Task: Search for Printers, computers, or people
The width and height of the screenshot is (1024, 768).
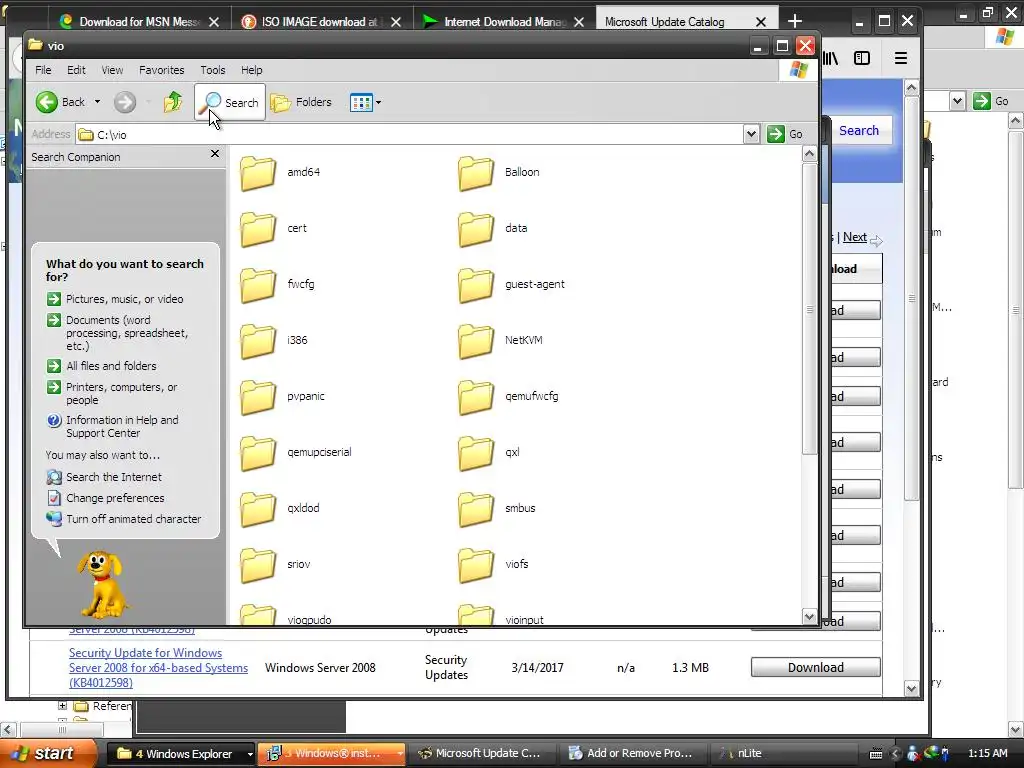Action: [x=113, y=393]
